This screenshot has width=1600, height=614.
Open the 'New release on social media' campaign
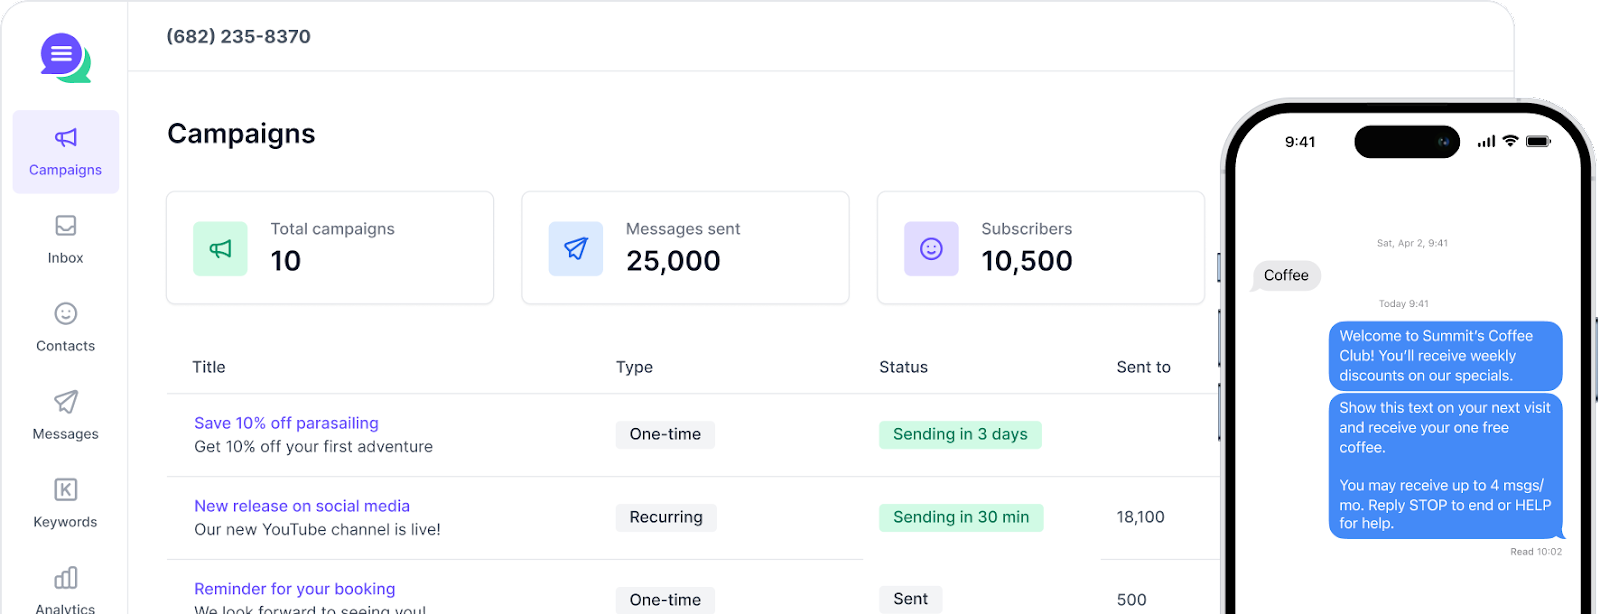click(x=301, y=506)
